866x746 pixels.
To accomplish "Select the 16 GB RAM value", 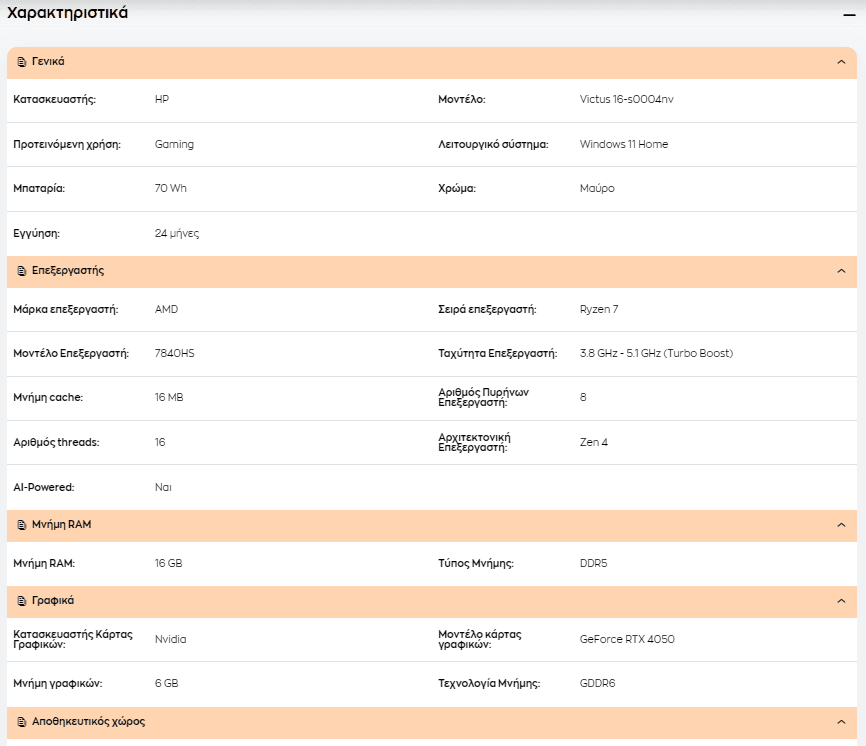I will point(168,563).
